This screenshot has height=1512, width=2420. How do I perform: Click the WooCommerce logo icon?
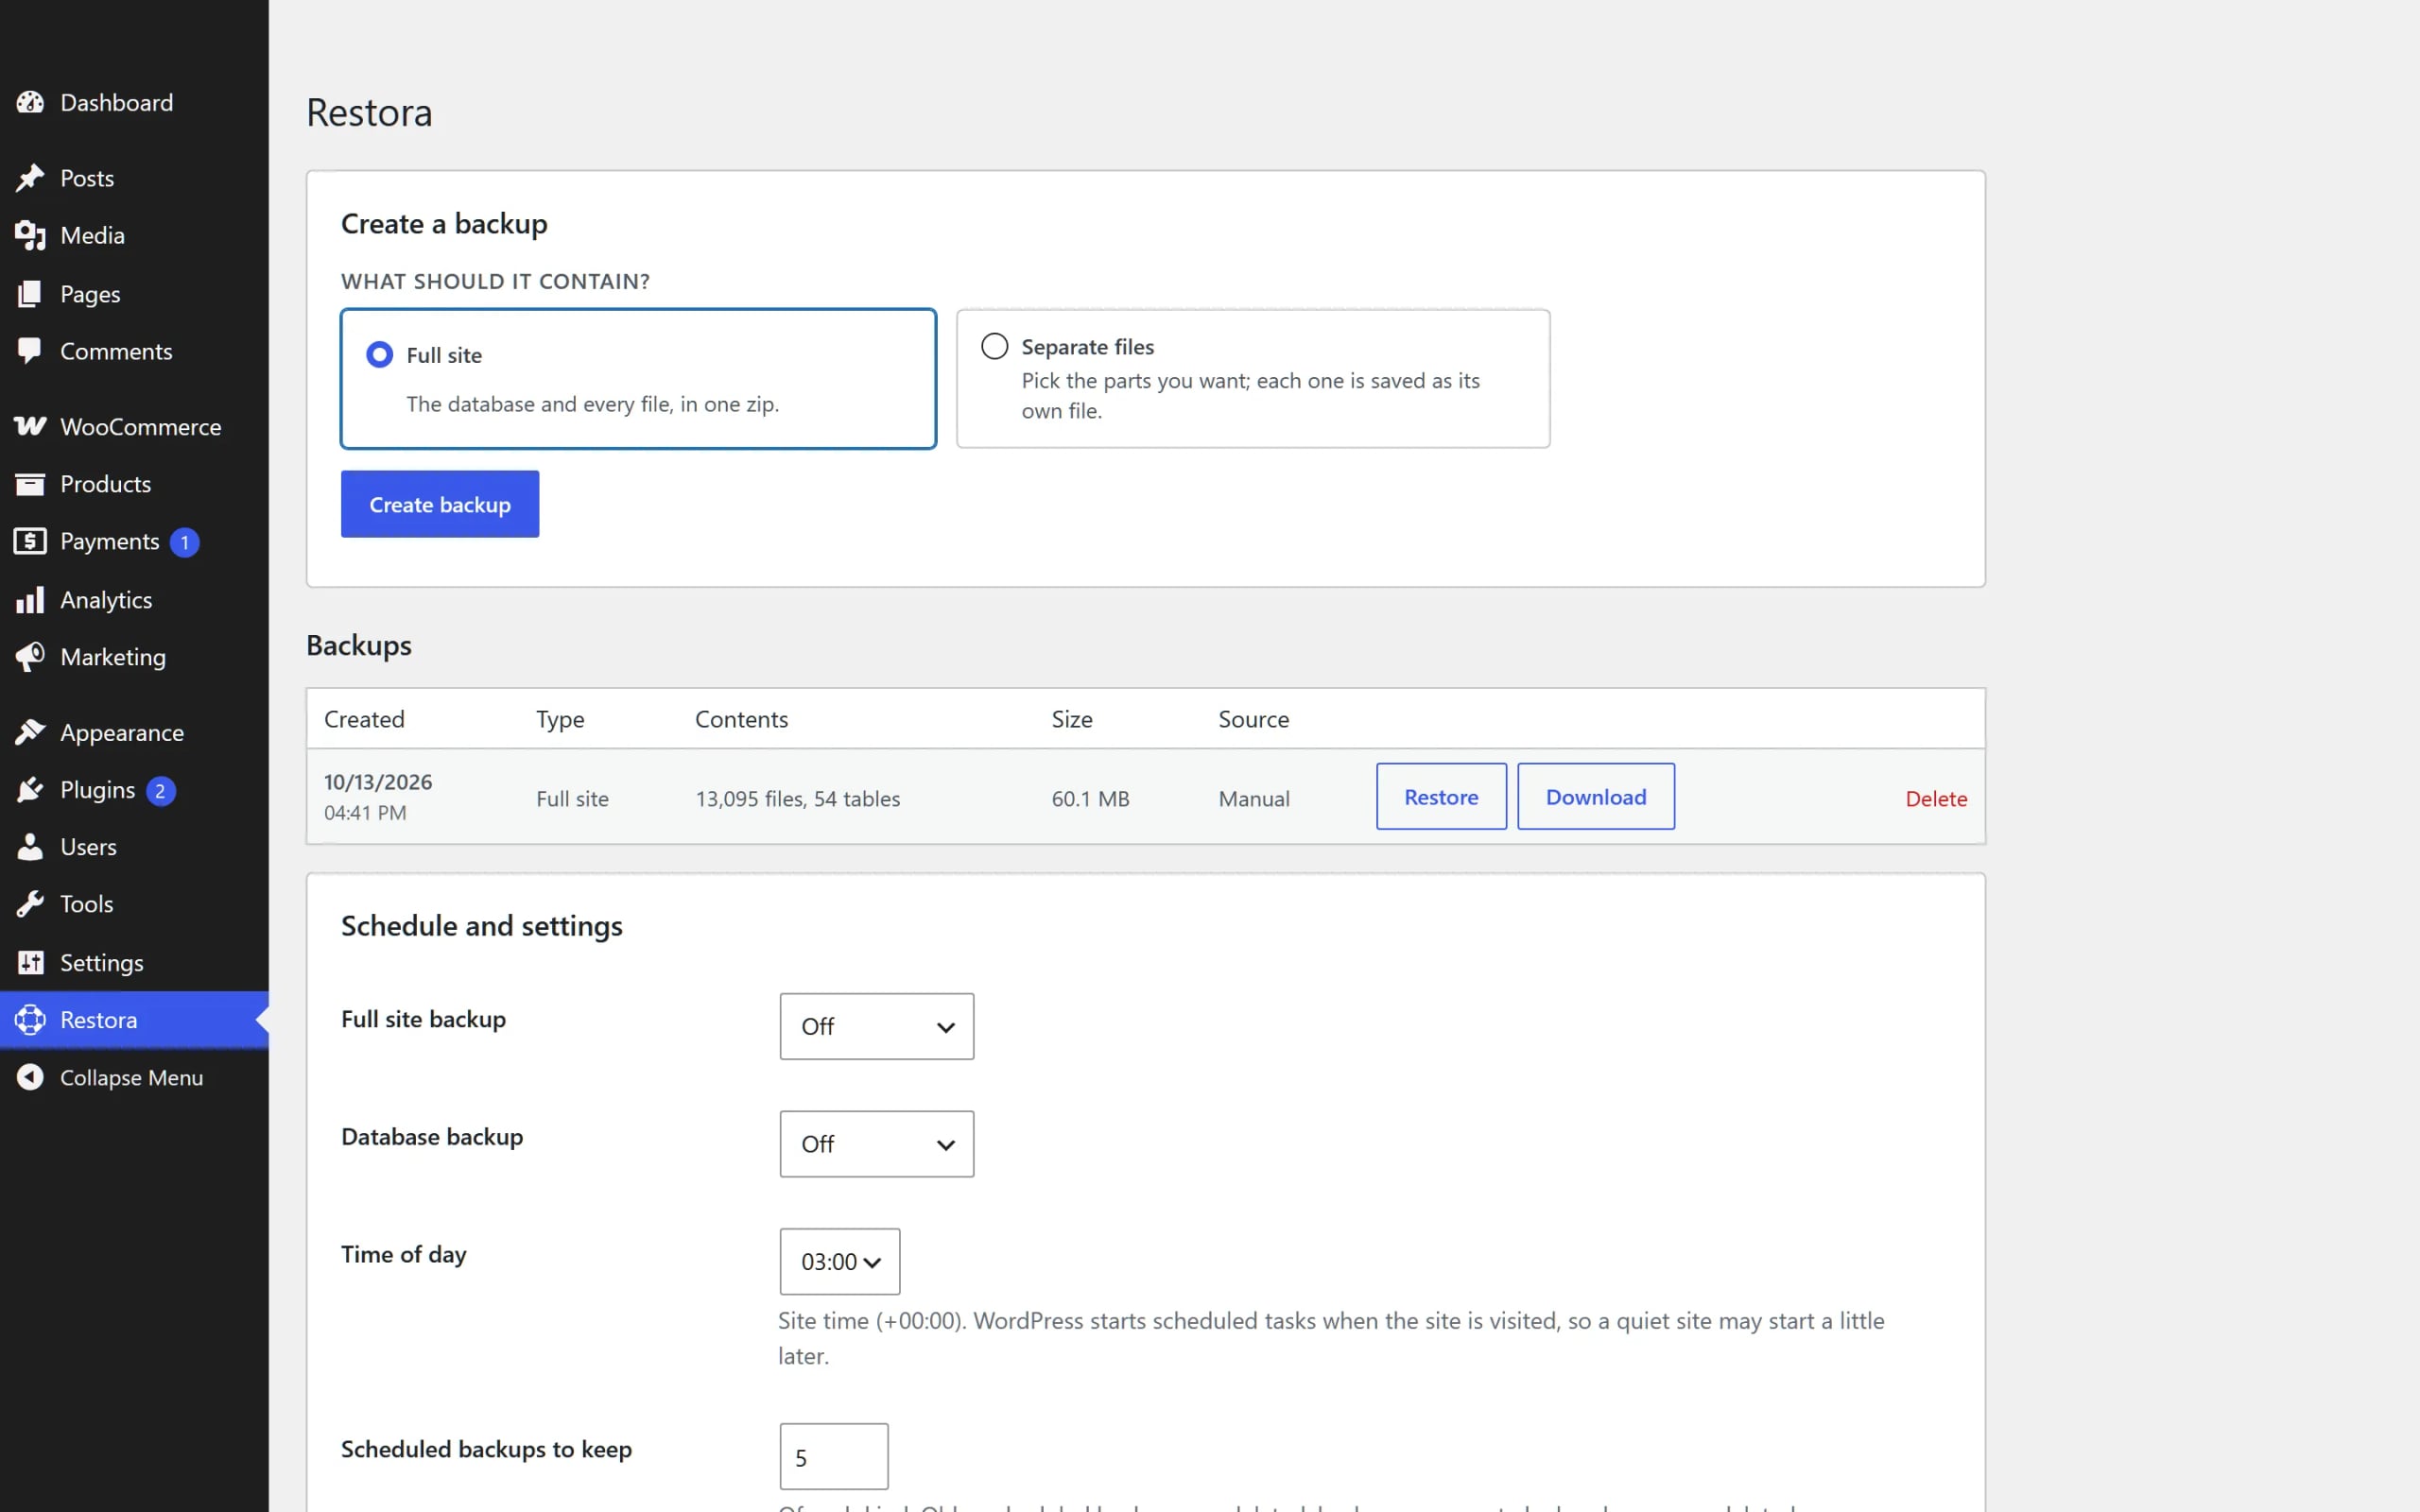[30, 427]
